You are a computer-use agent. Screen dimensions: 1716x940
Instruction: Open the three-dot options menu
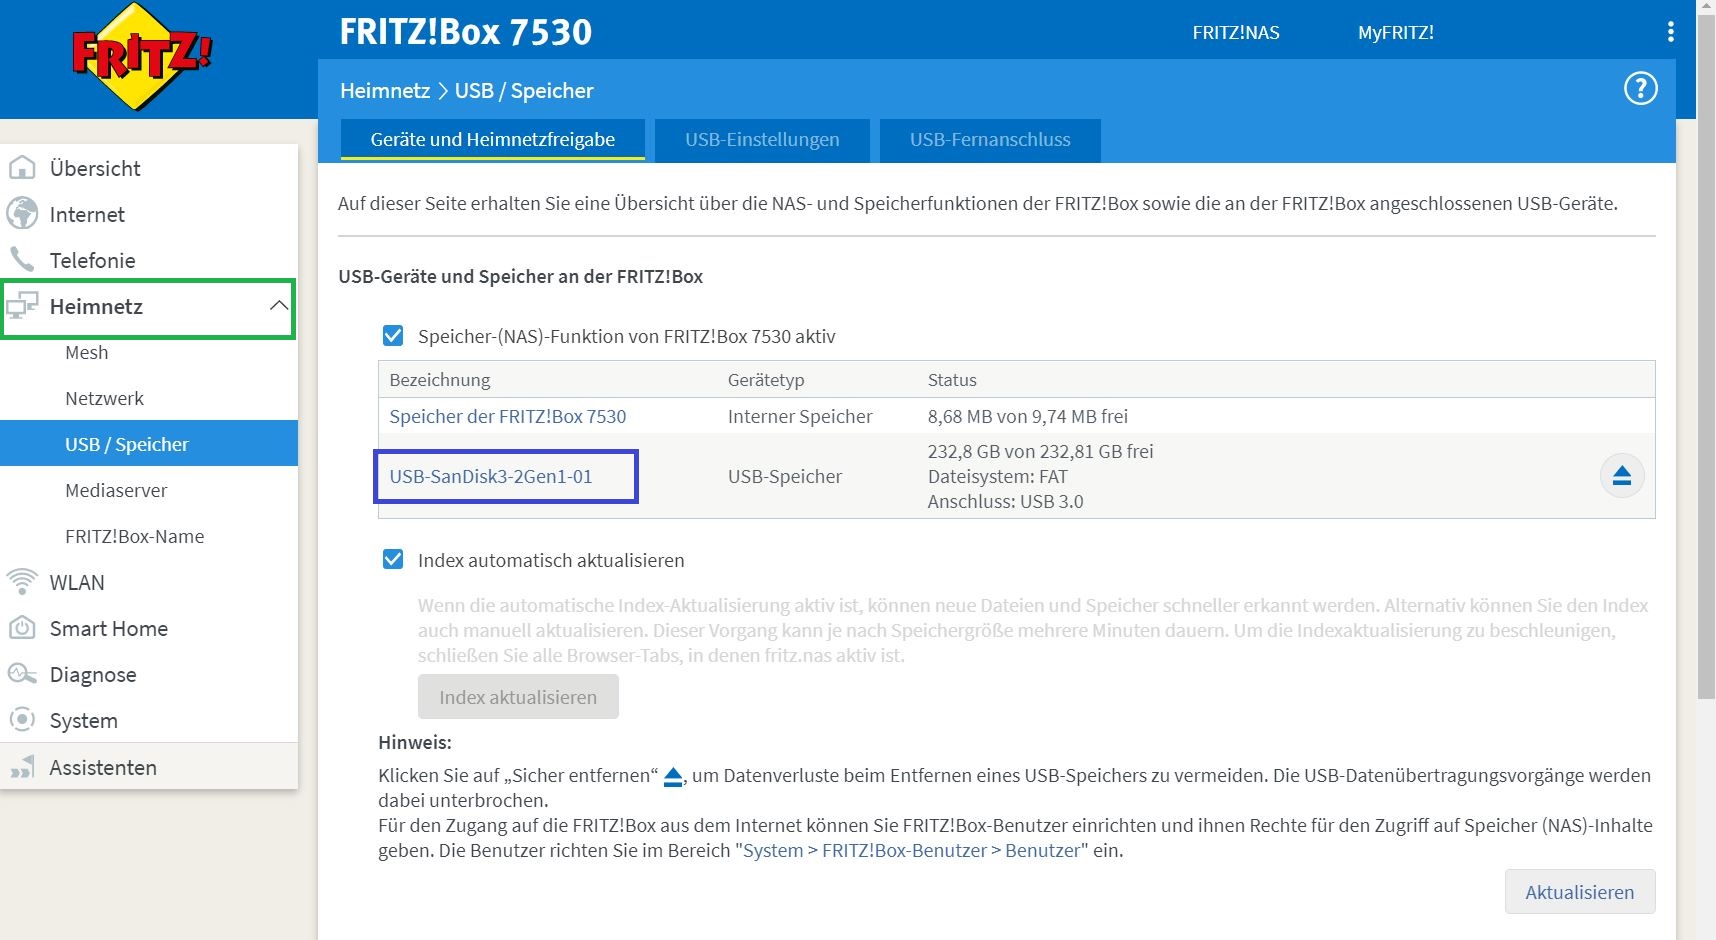click(x=1670, y=32)
